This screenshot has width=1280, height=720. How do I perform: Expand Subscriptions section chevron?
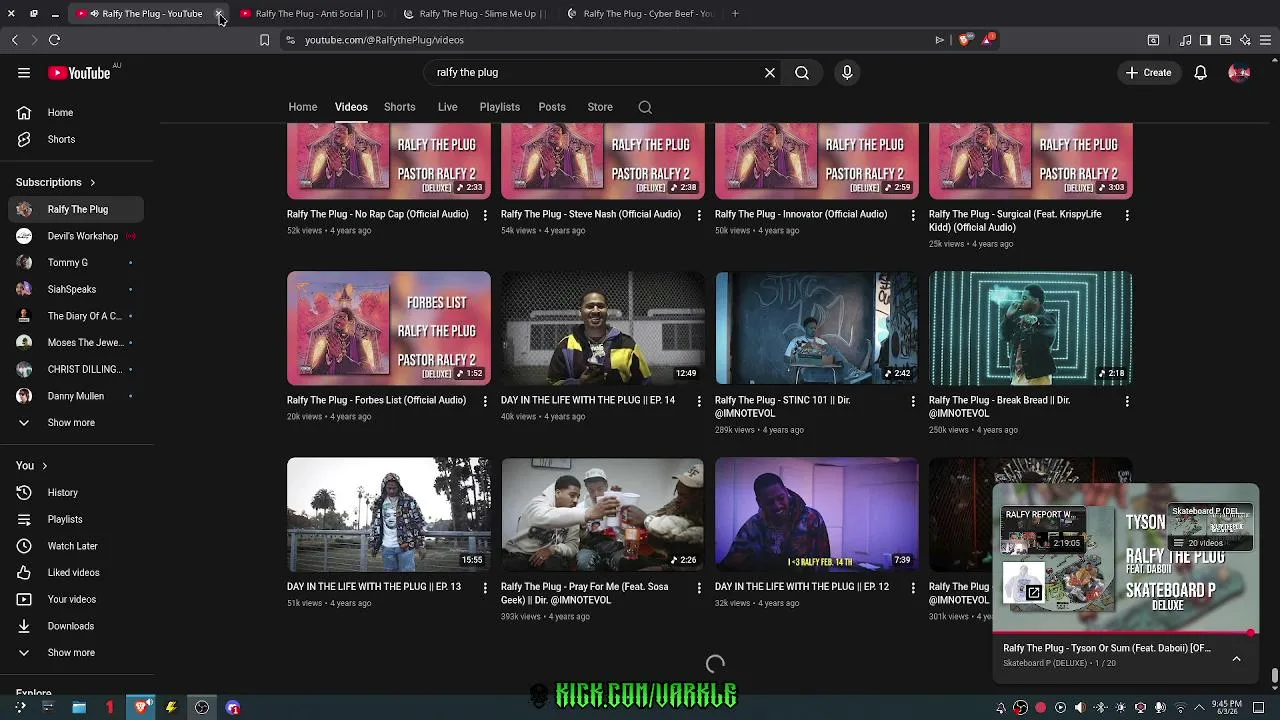pos(92,183)
